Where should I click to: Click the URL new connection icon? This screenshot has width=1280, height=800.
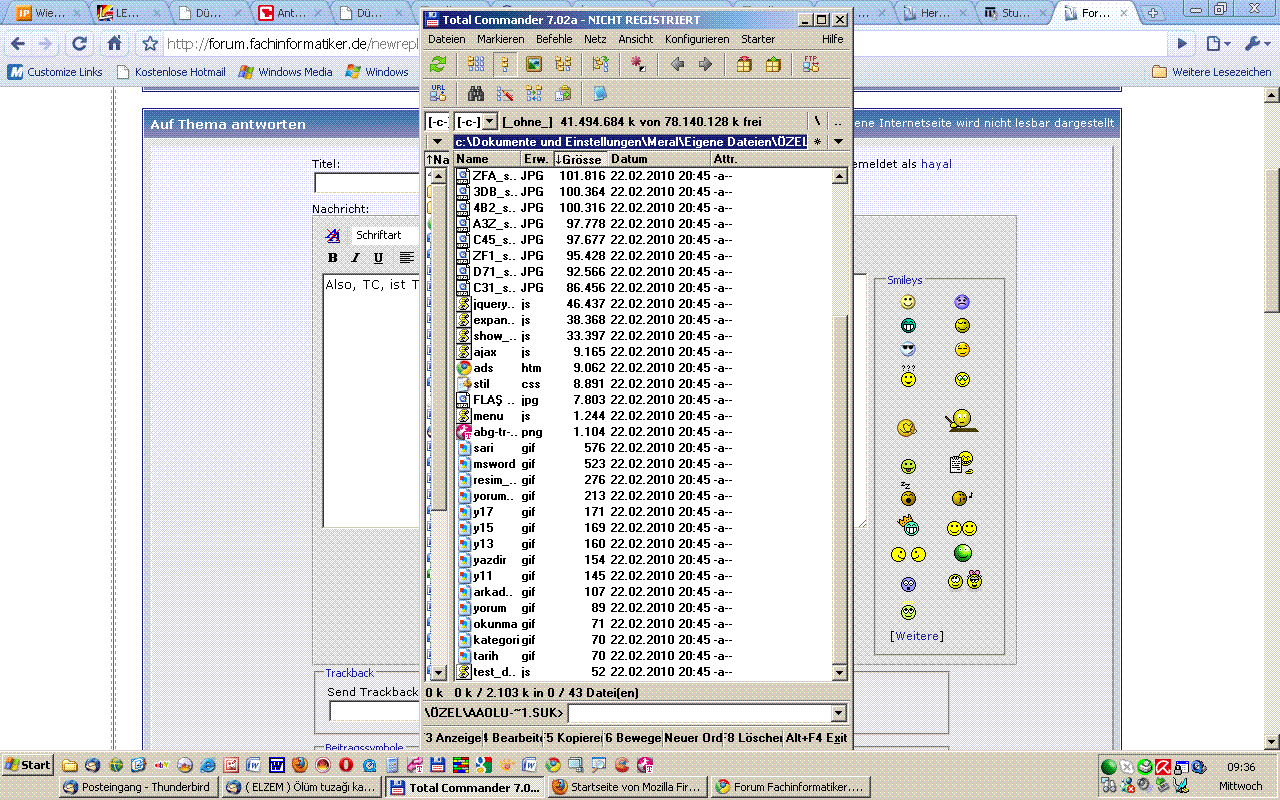click(438, 93)
